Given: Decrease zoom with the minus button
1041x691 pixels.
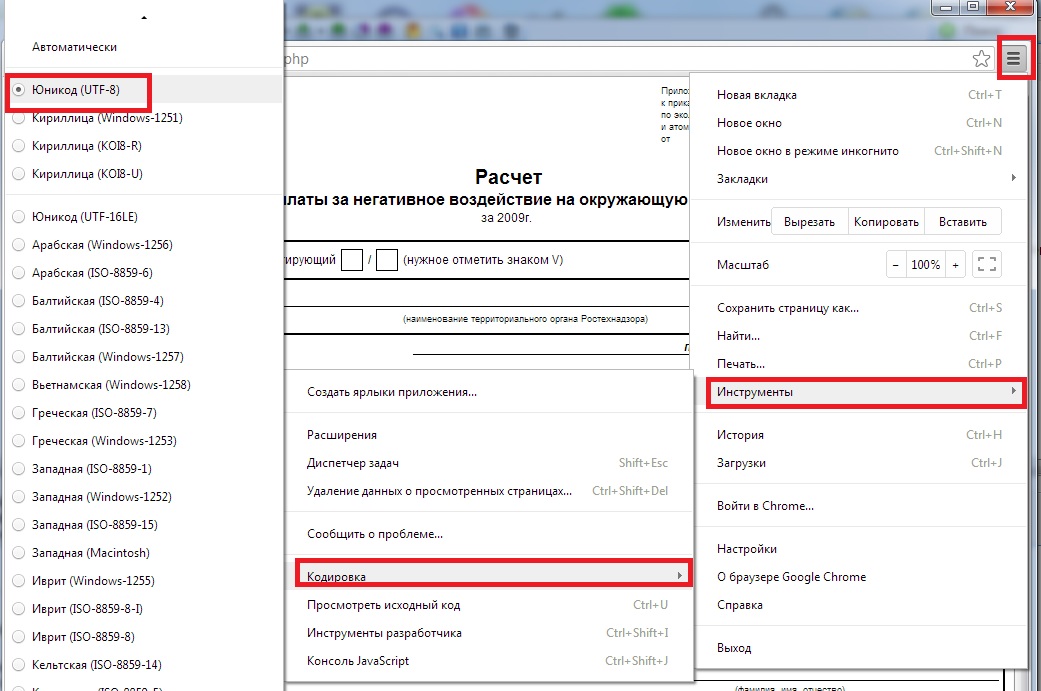Looking at the screenshot, I should 895,265.
